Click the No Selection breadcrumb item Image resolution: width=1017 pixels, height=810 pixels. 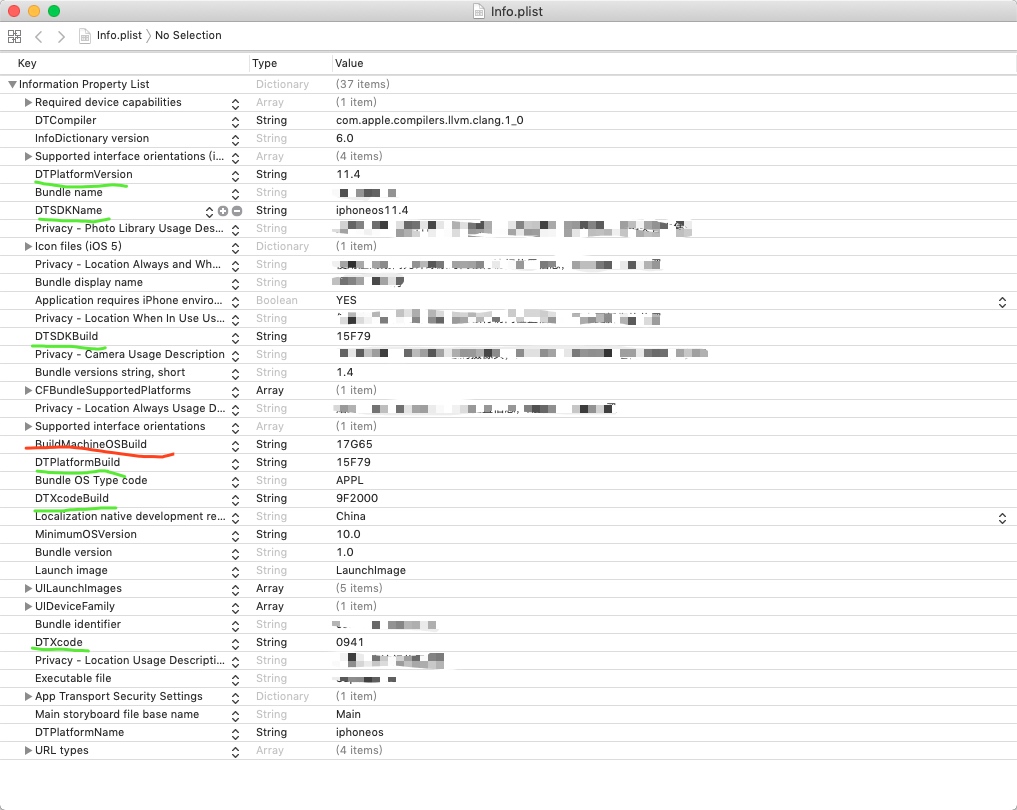[x=188, y=36]
